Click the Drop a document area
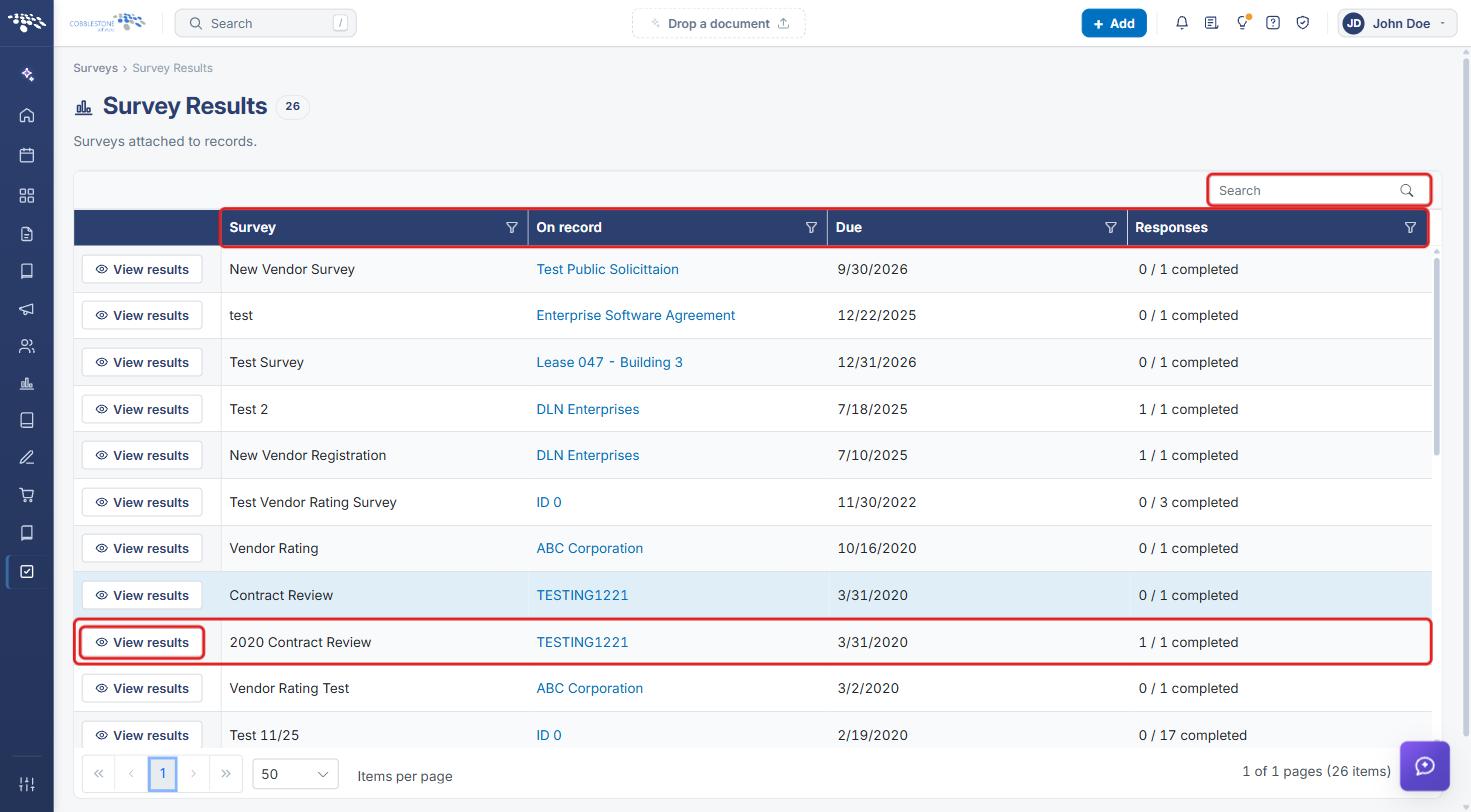The height and width of the screenshot is (812, 1471). 718,23
